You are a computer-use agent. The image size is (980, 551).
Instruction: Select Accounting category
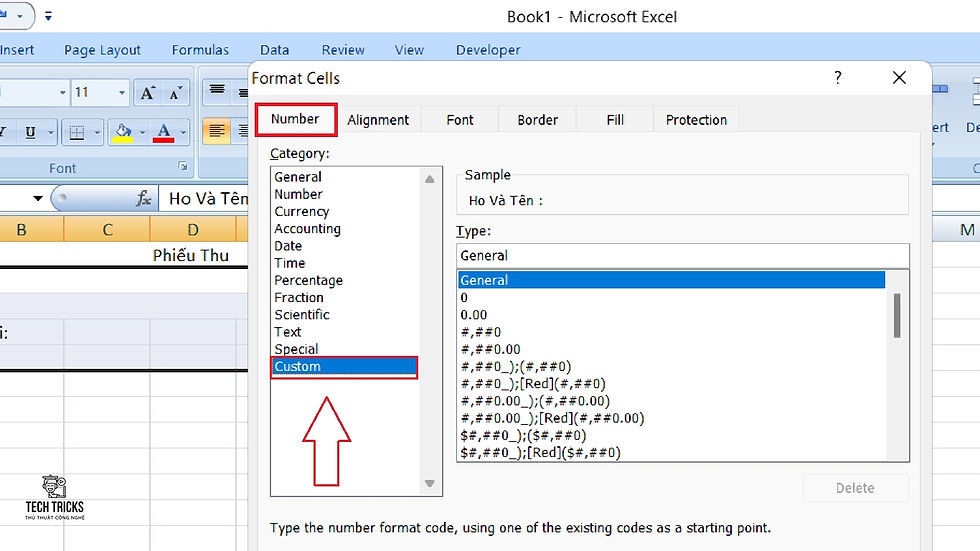pos(308,229)
